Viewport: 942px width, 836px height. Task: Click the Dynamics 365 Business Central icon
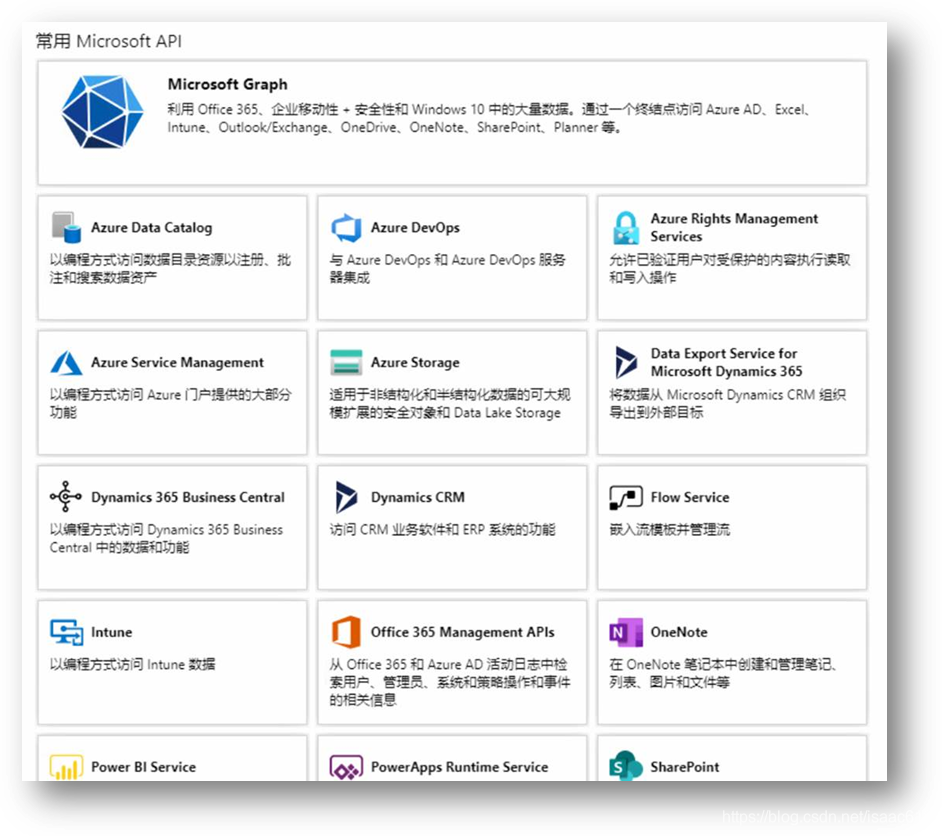coord(66,497)
